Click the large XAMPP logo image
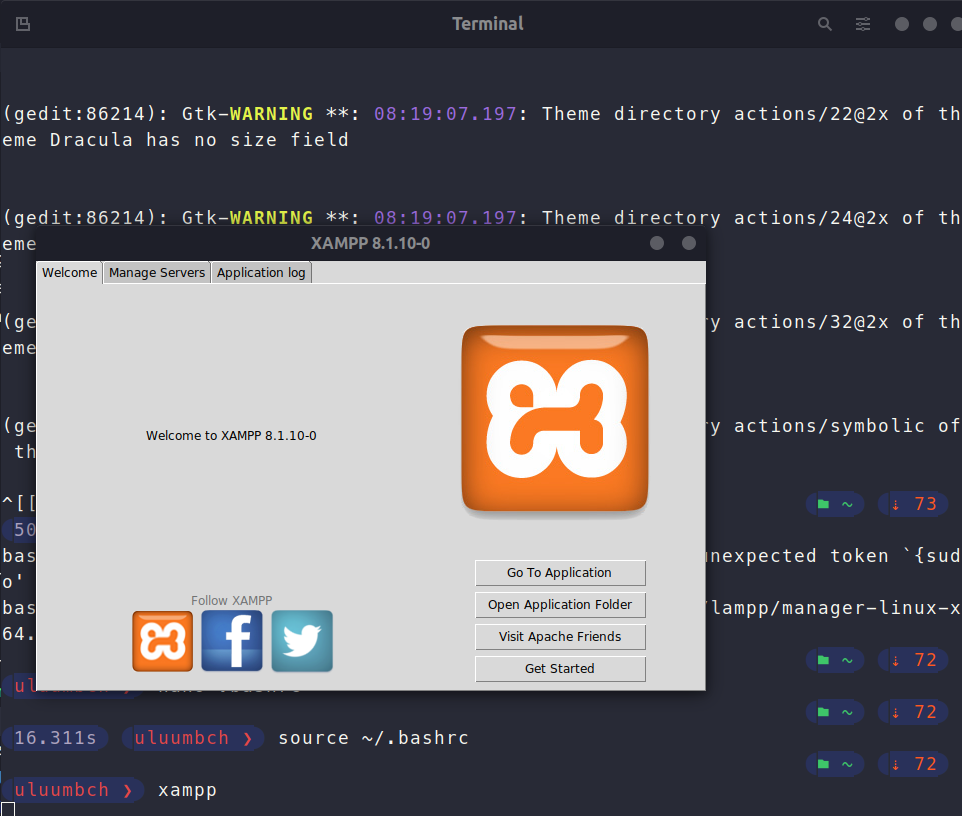This screenshot has height=816, width=962. pos(555,418)
